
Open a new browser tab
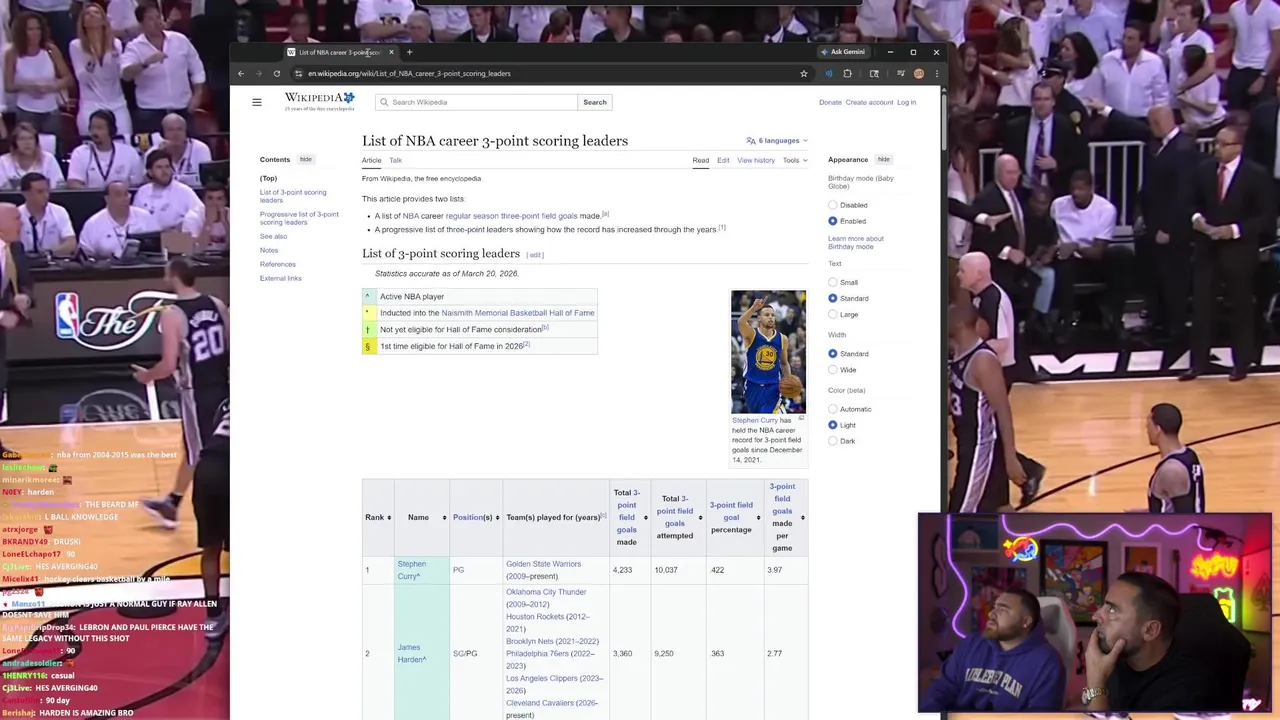coord(409,52)
